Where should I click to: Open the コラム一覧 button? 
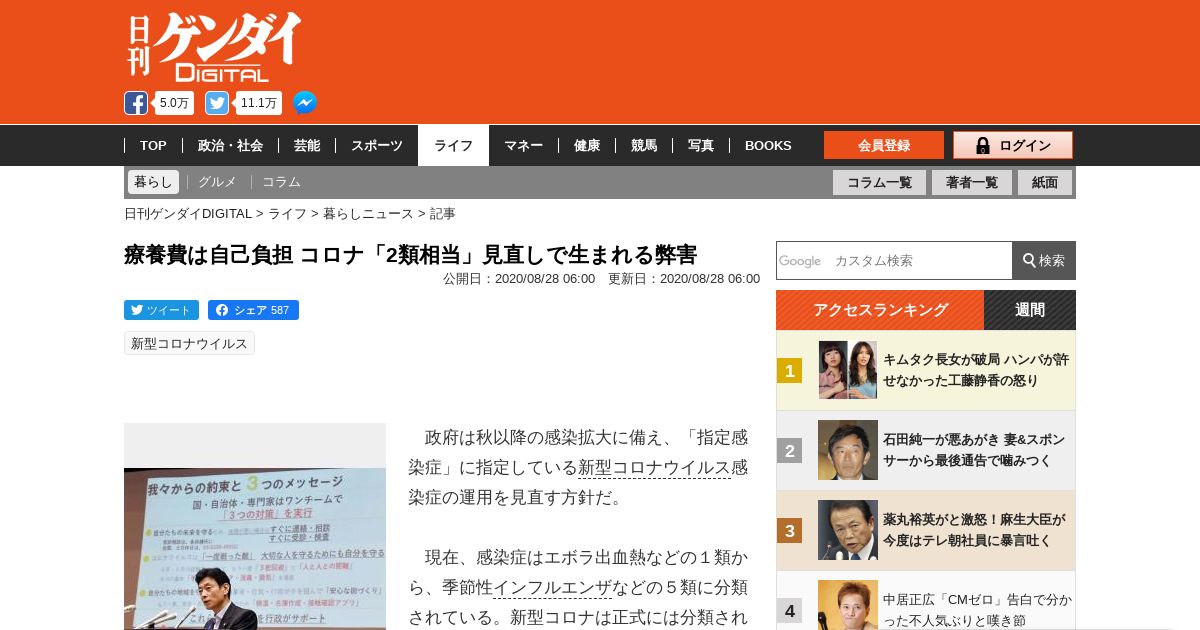(879, 182)
